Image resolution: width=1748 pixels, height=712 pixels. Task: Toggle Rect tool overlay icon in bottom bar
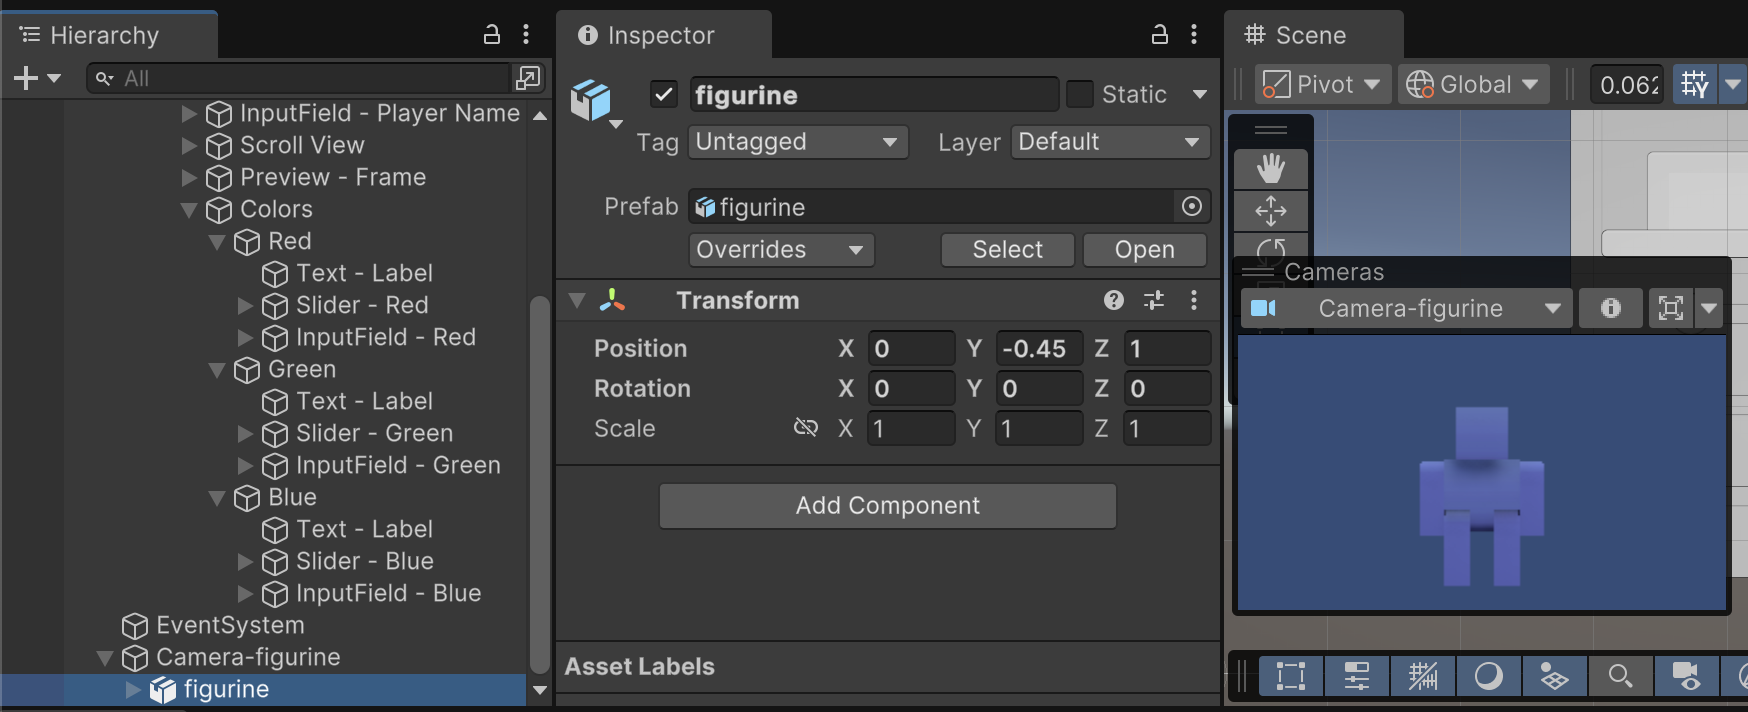(1291, 676)
